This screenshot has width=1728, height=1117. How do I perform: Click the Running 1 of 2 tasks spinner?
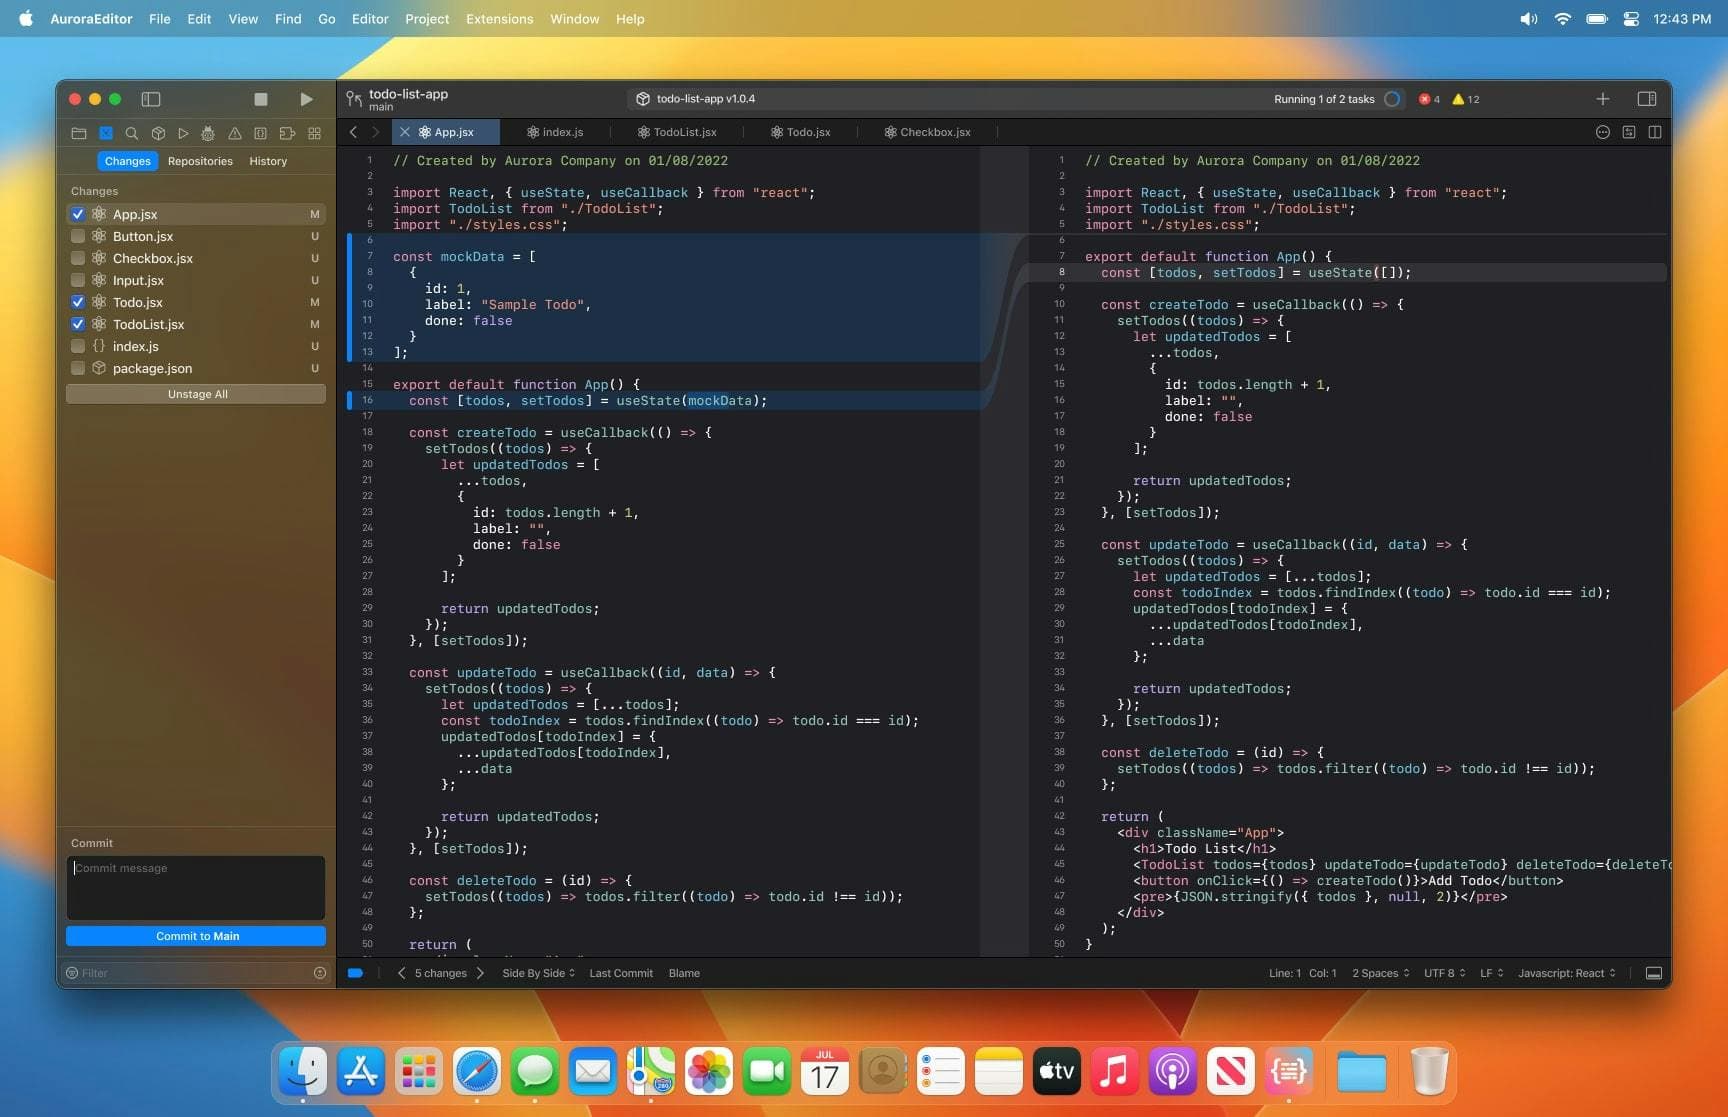tap(1392, 99)
